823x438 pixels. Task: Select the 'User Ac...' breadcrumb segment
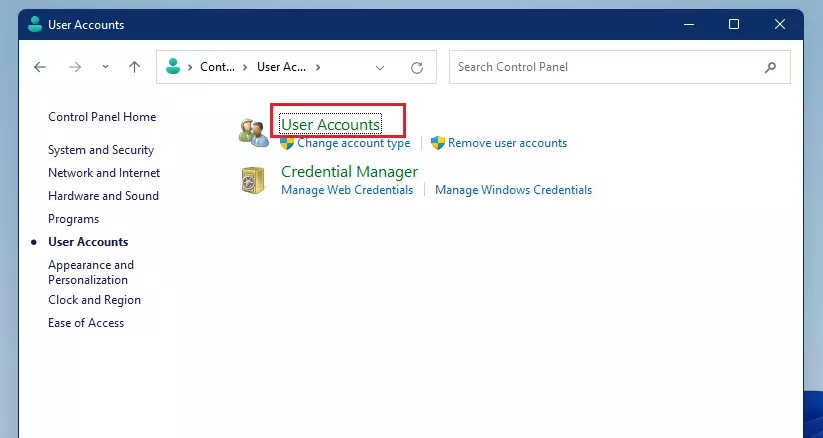click(281, 67)
